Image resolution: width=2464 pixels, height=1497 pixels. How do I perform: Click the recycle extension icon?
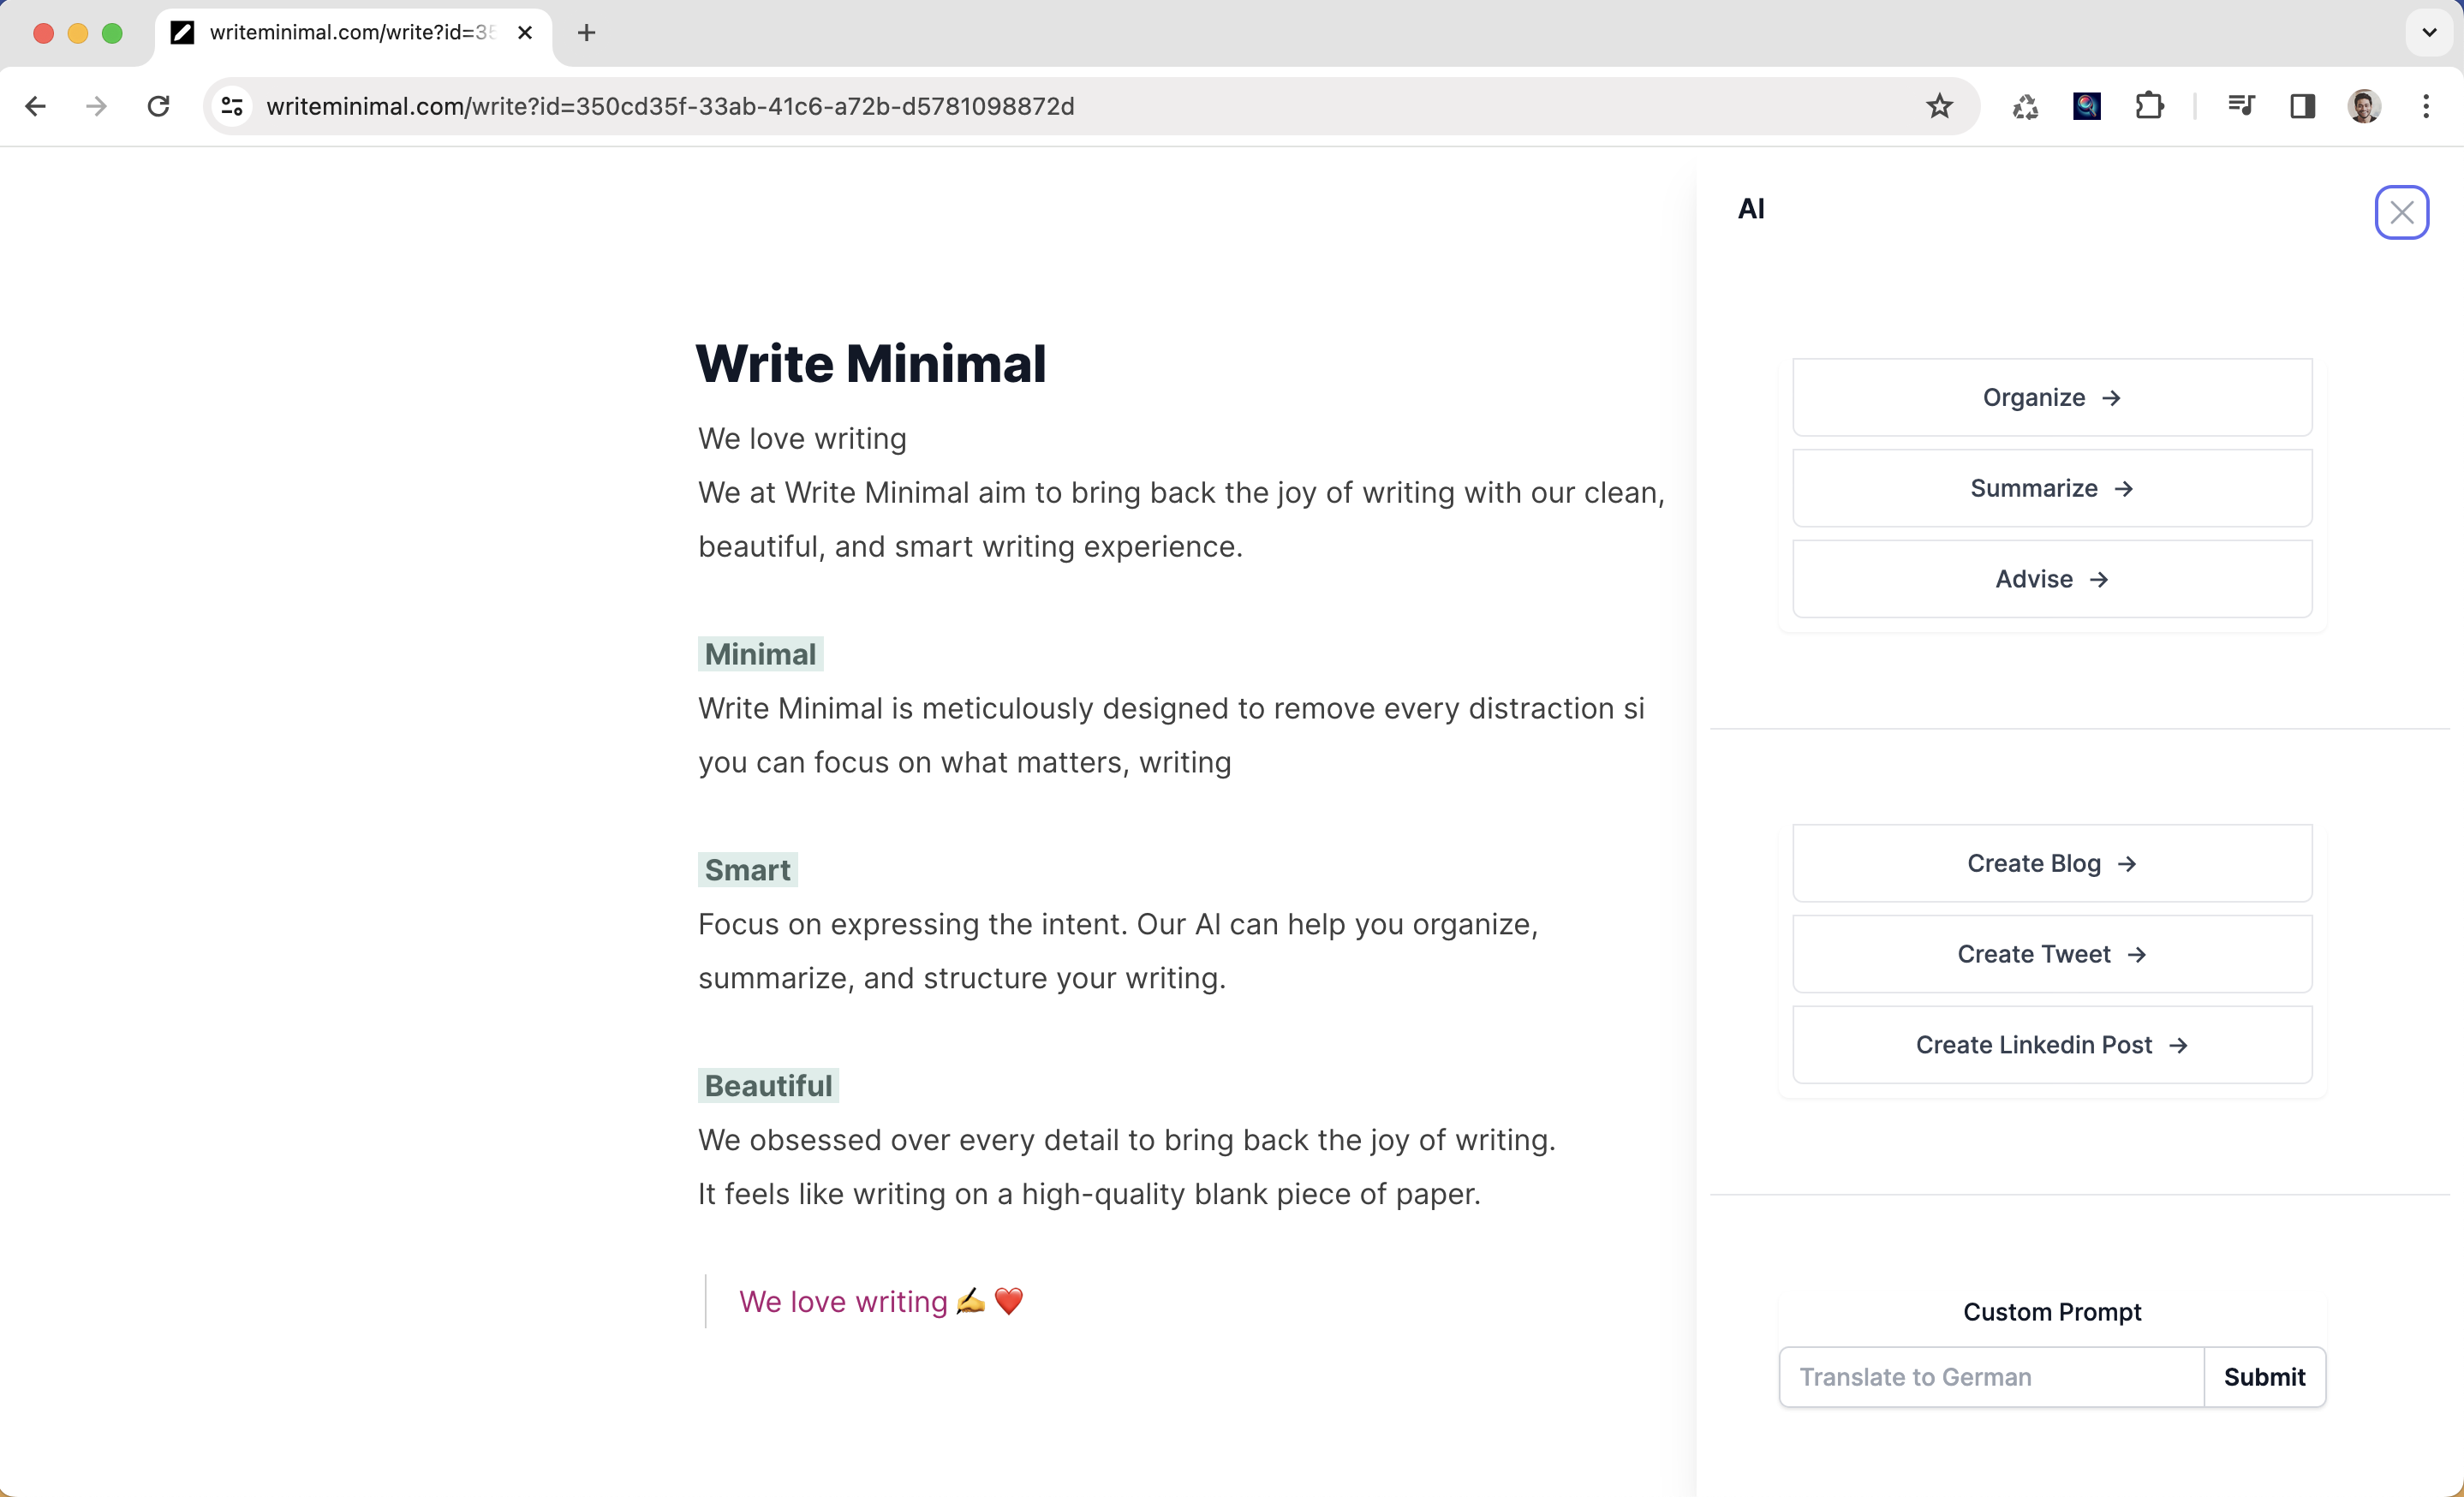coord(2025,106)
